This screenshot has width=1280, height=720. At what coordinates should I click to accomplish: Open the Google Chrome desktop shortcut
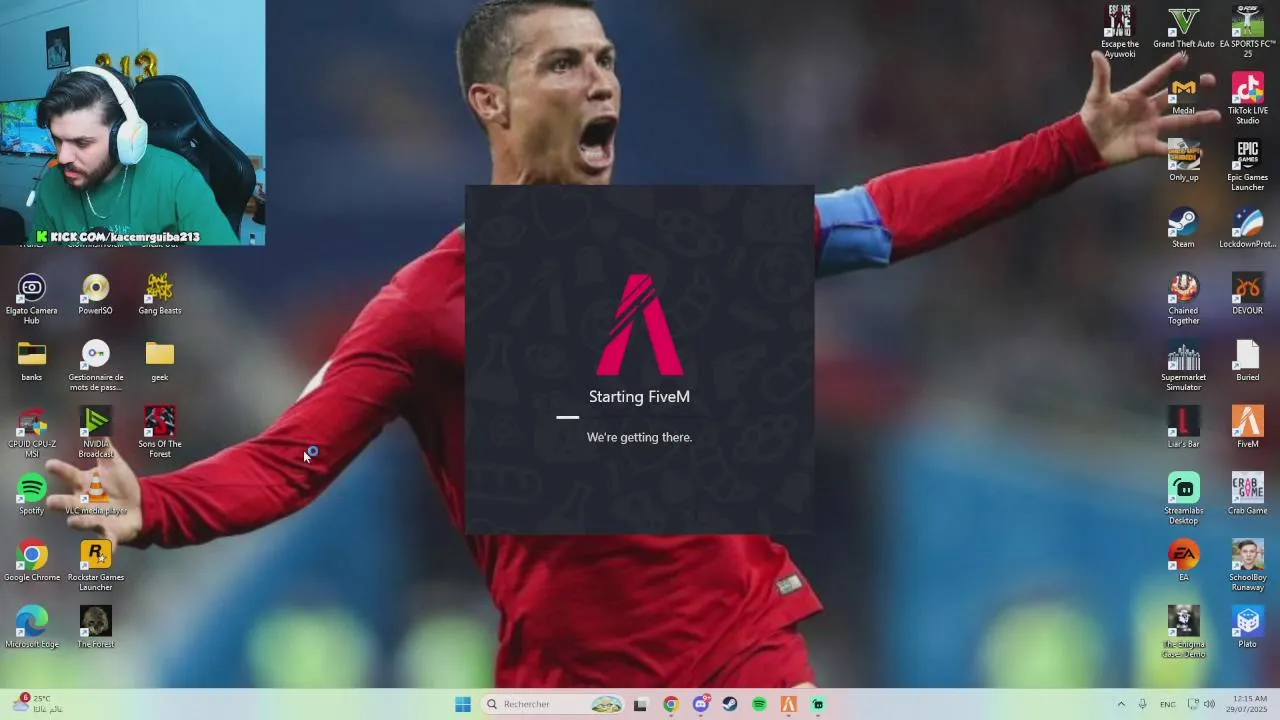[32, 560]
